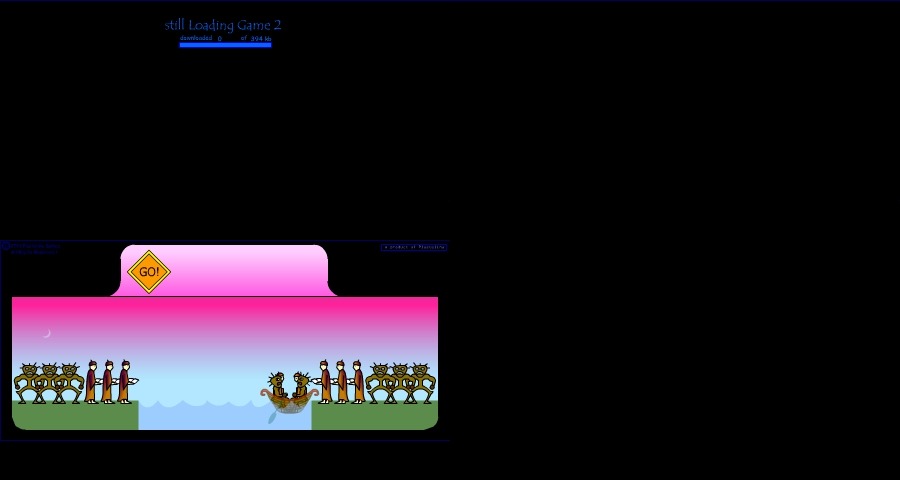Click left-bank cannibal standing next to the missionaries

coord(68,383)
